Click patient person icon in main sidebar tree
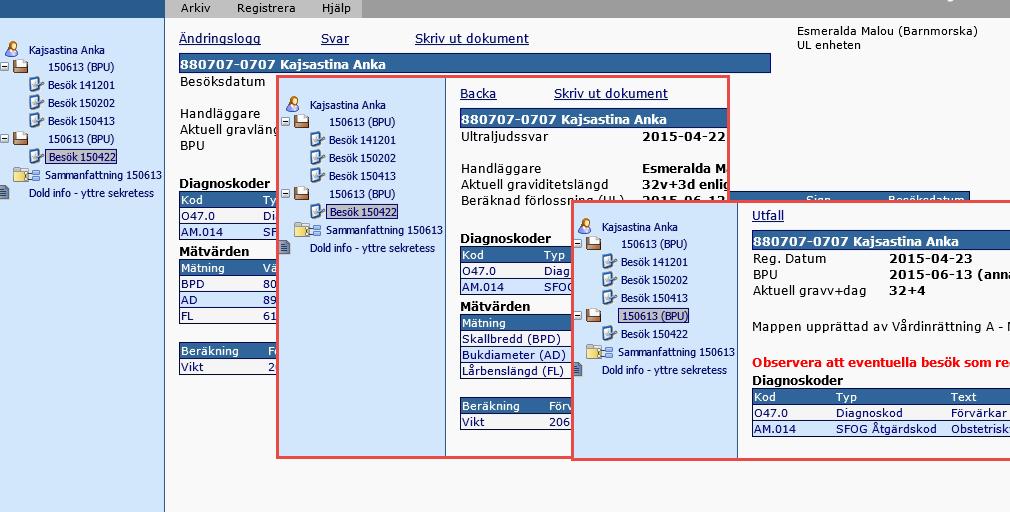1010x512 pixels. tap(12, 50)
